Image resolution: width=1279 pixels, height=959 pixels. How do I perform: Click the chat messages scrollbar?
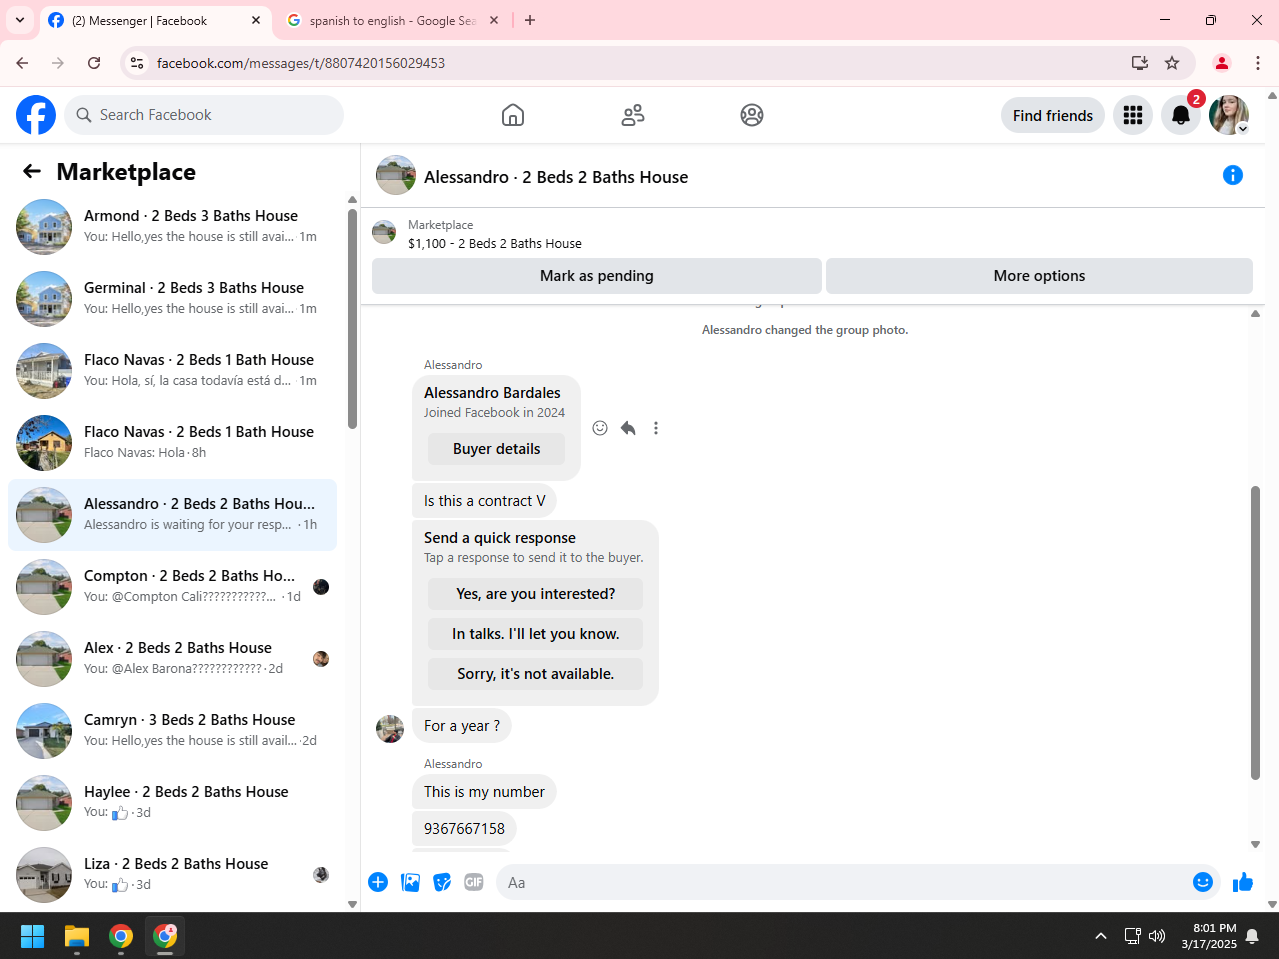[x=1255, y=632]
